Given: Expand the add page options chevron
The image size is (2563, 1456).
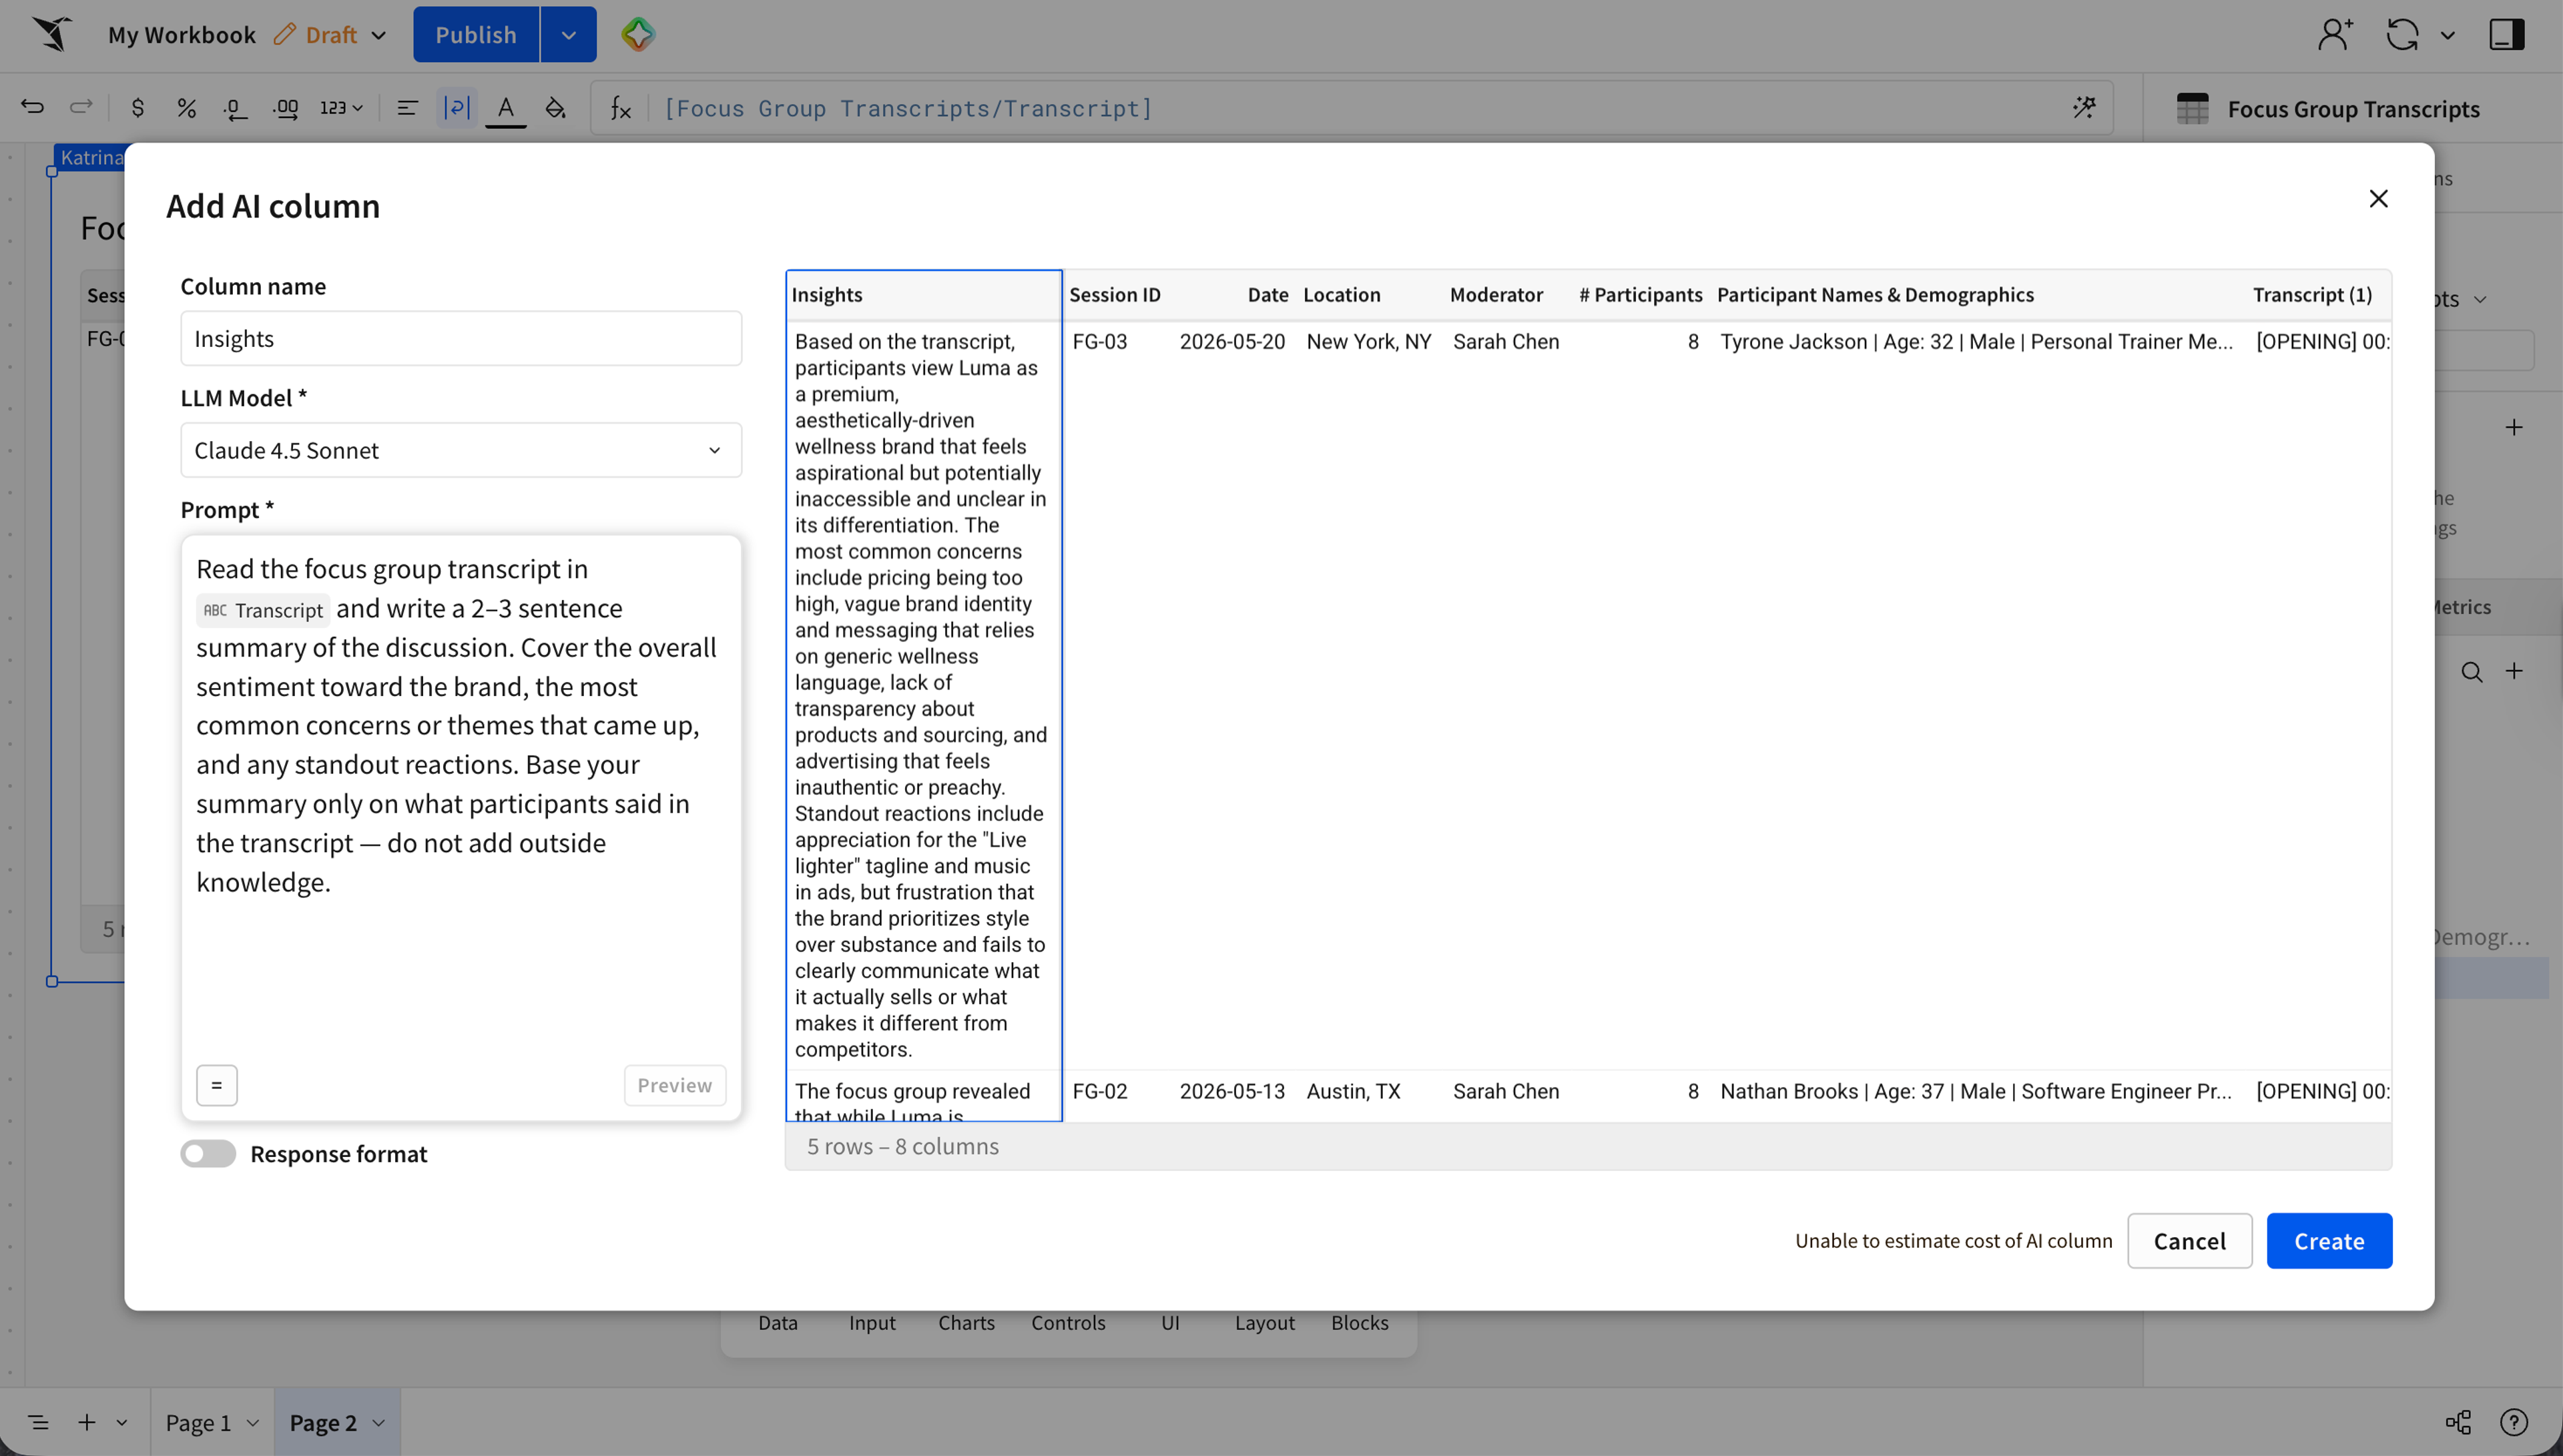Looking at the screenshot, I should (122, 1422).
